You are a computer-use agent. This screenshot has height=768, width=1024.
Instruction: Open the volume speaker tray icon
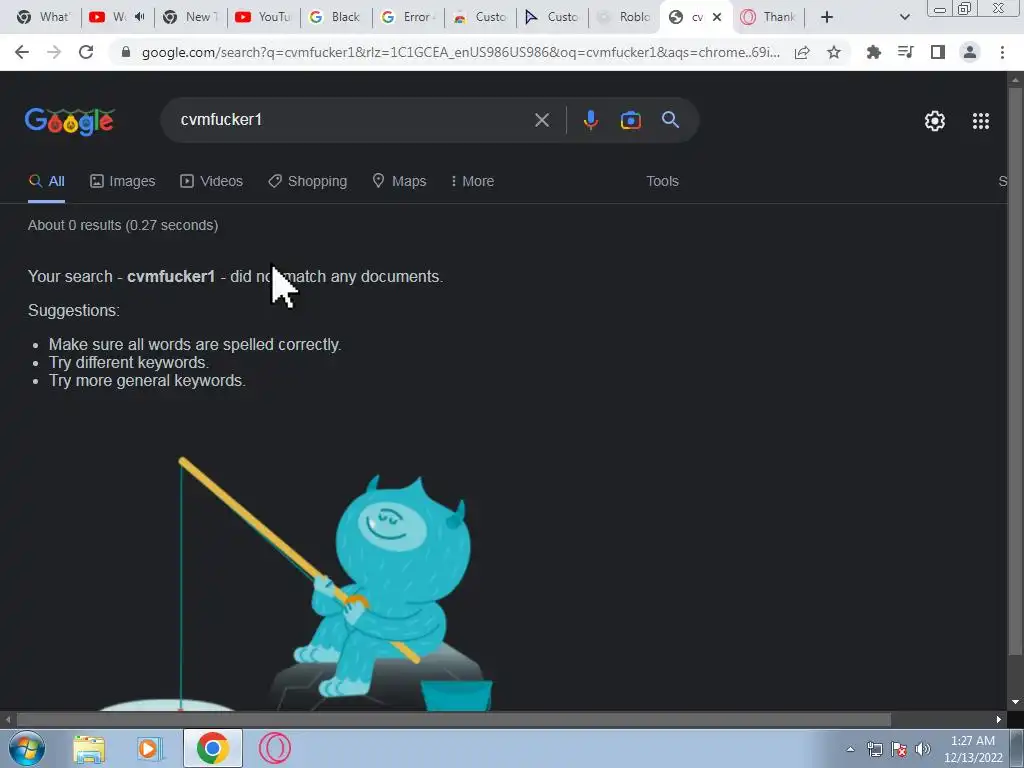922,749
